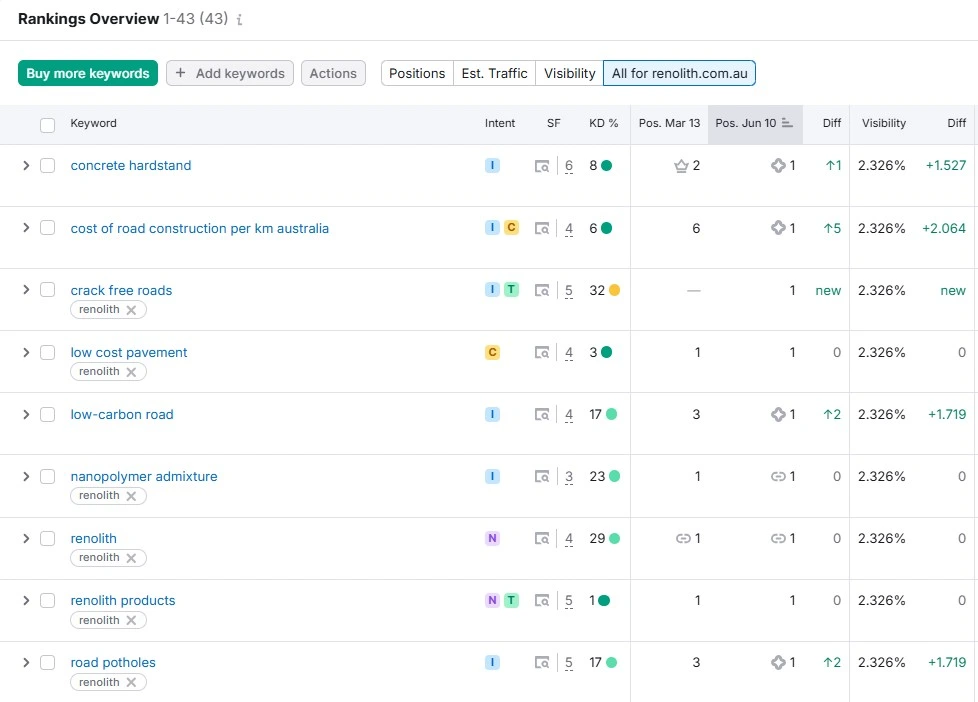This screenshot has height=702, width=978.
Task: Click AI overview icon in cost of road construction row
Action: point(778,228)
